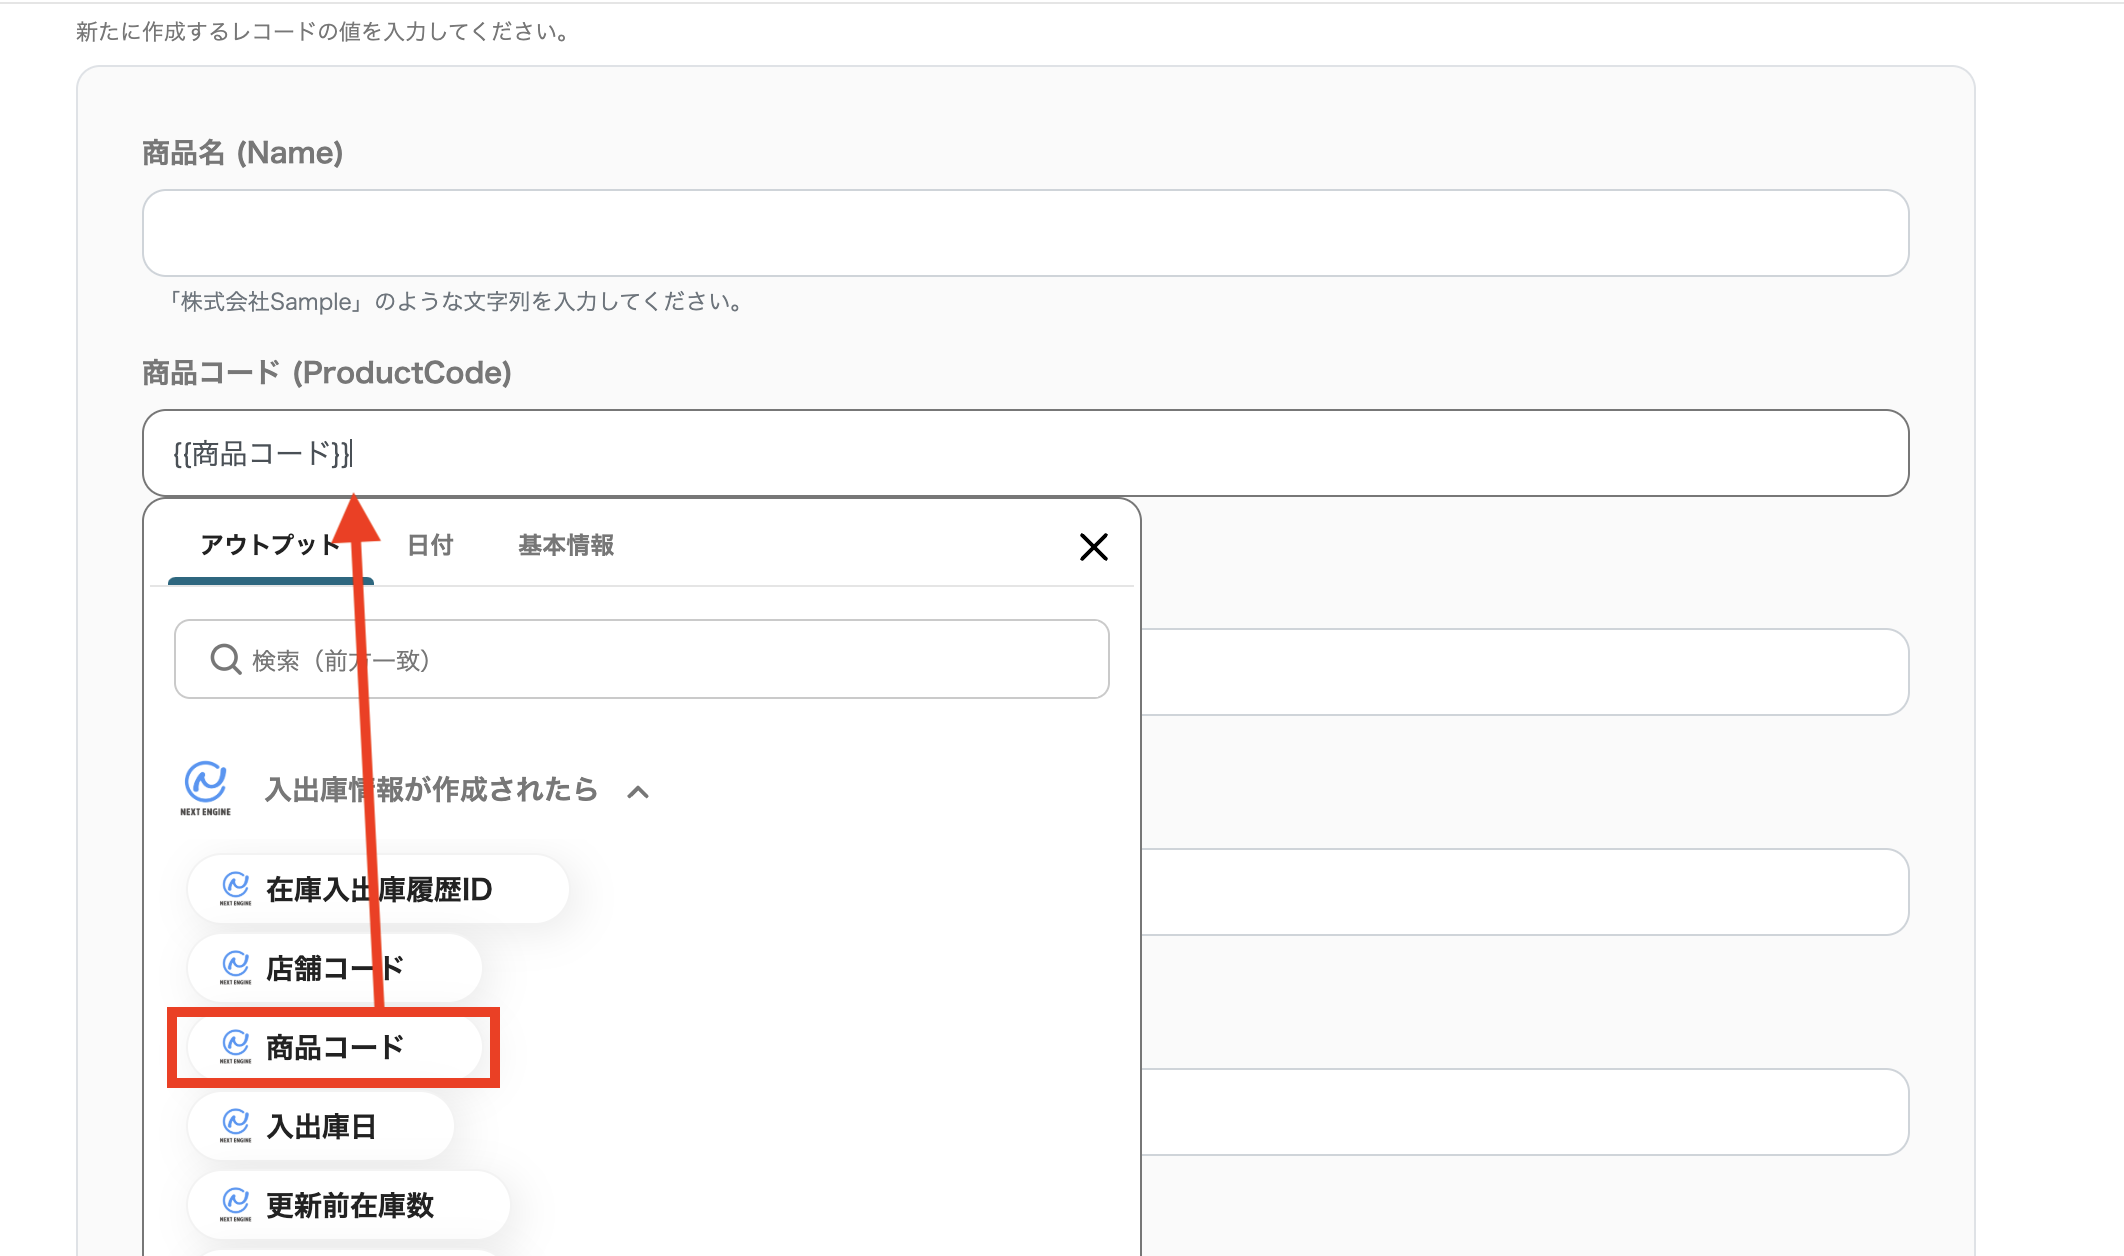Click the 商品名 (Name) input field

1025,233
